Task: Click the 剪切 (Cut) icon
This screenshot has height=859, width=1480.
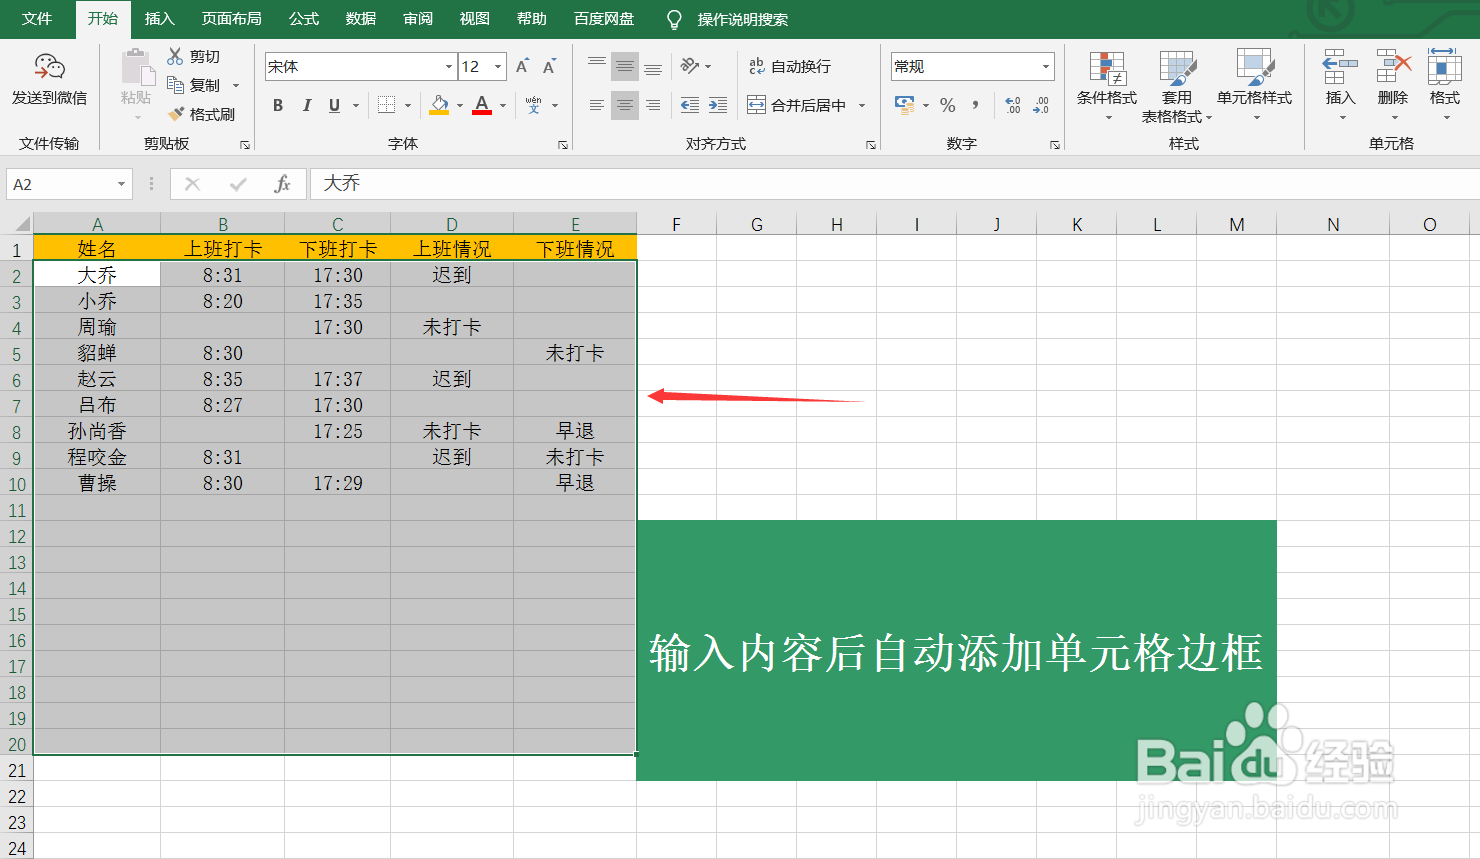Action: (x=197, y=56)
